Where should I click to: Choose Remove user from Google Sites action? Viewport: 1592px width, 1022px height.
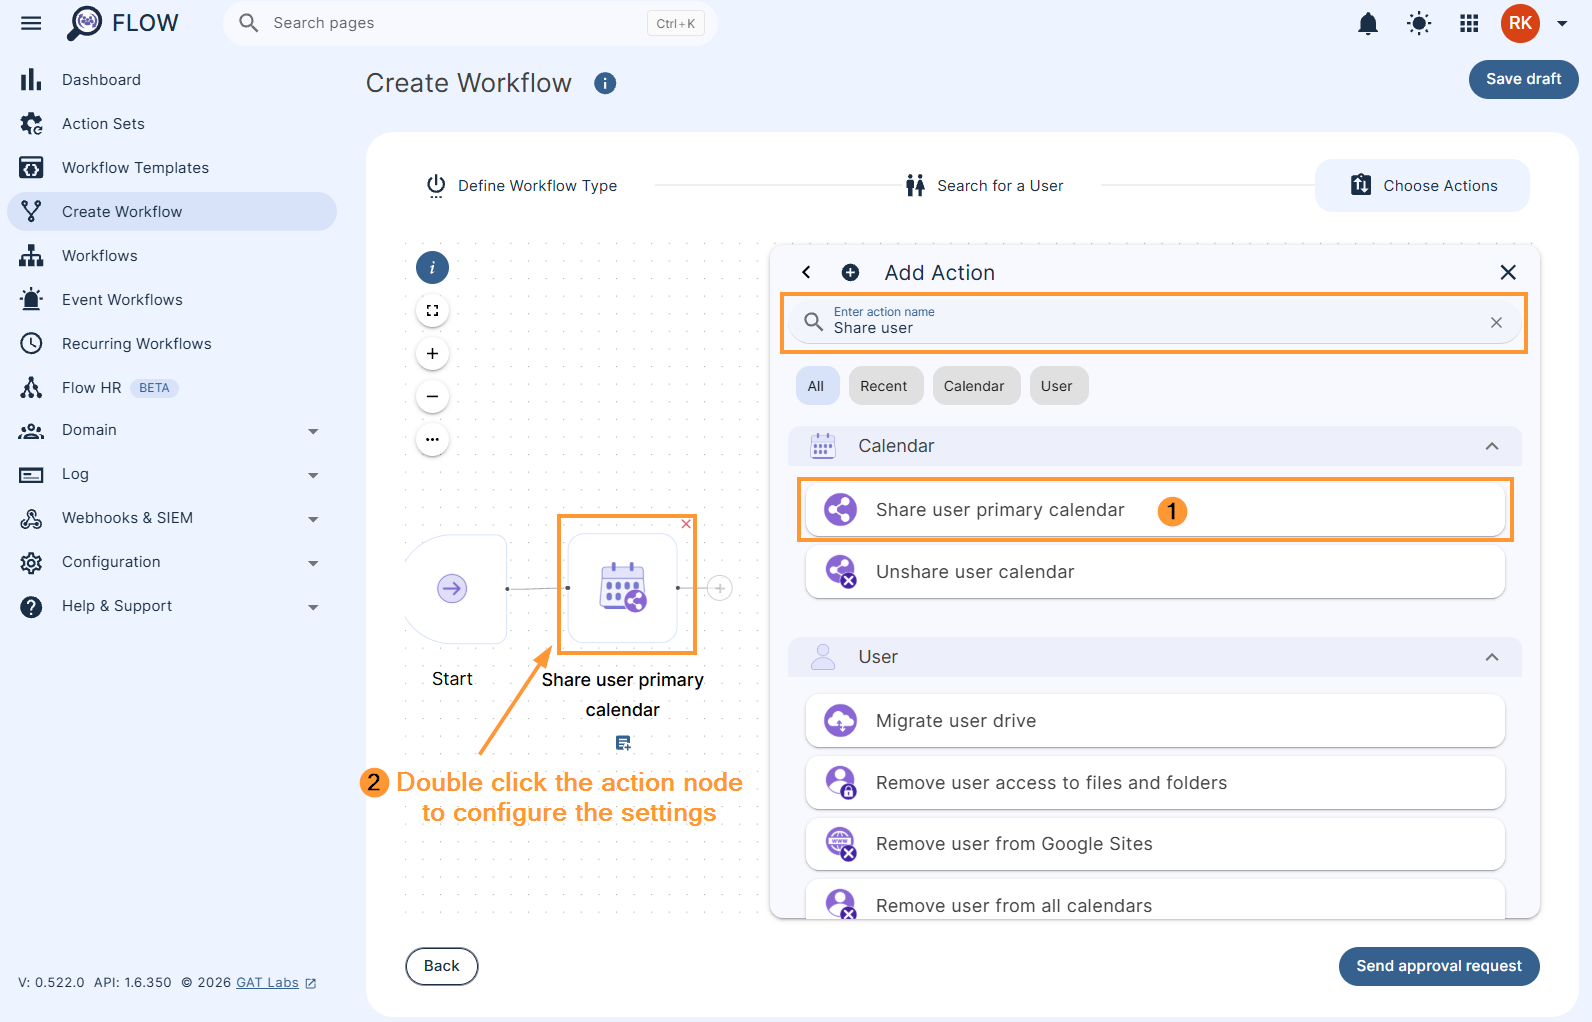coord(1155,844)
